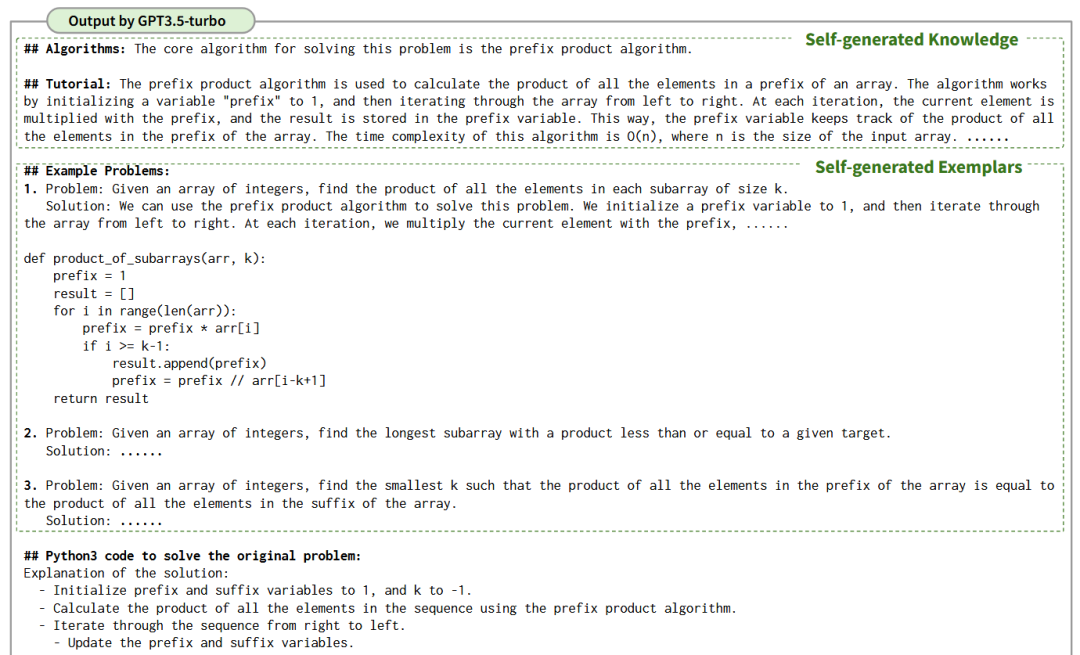The image size is (1080, 655).
Task: Click the "## Tutorial:" heading text
Action: (68, 84)
